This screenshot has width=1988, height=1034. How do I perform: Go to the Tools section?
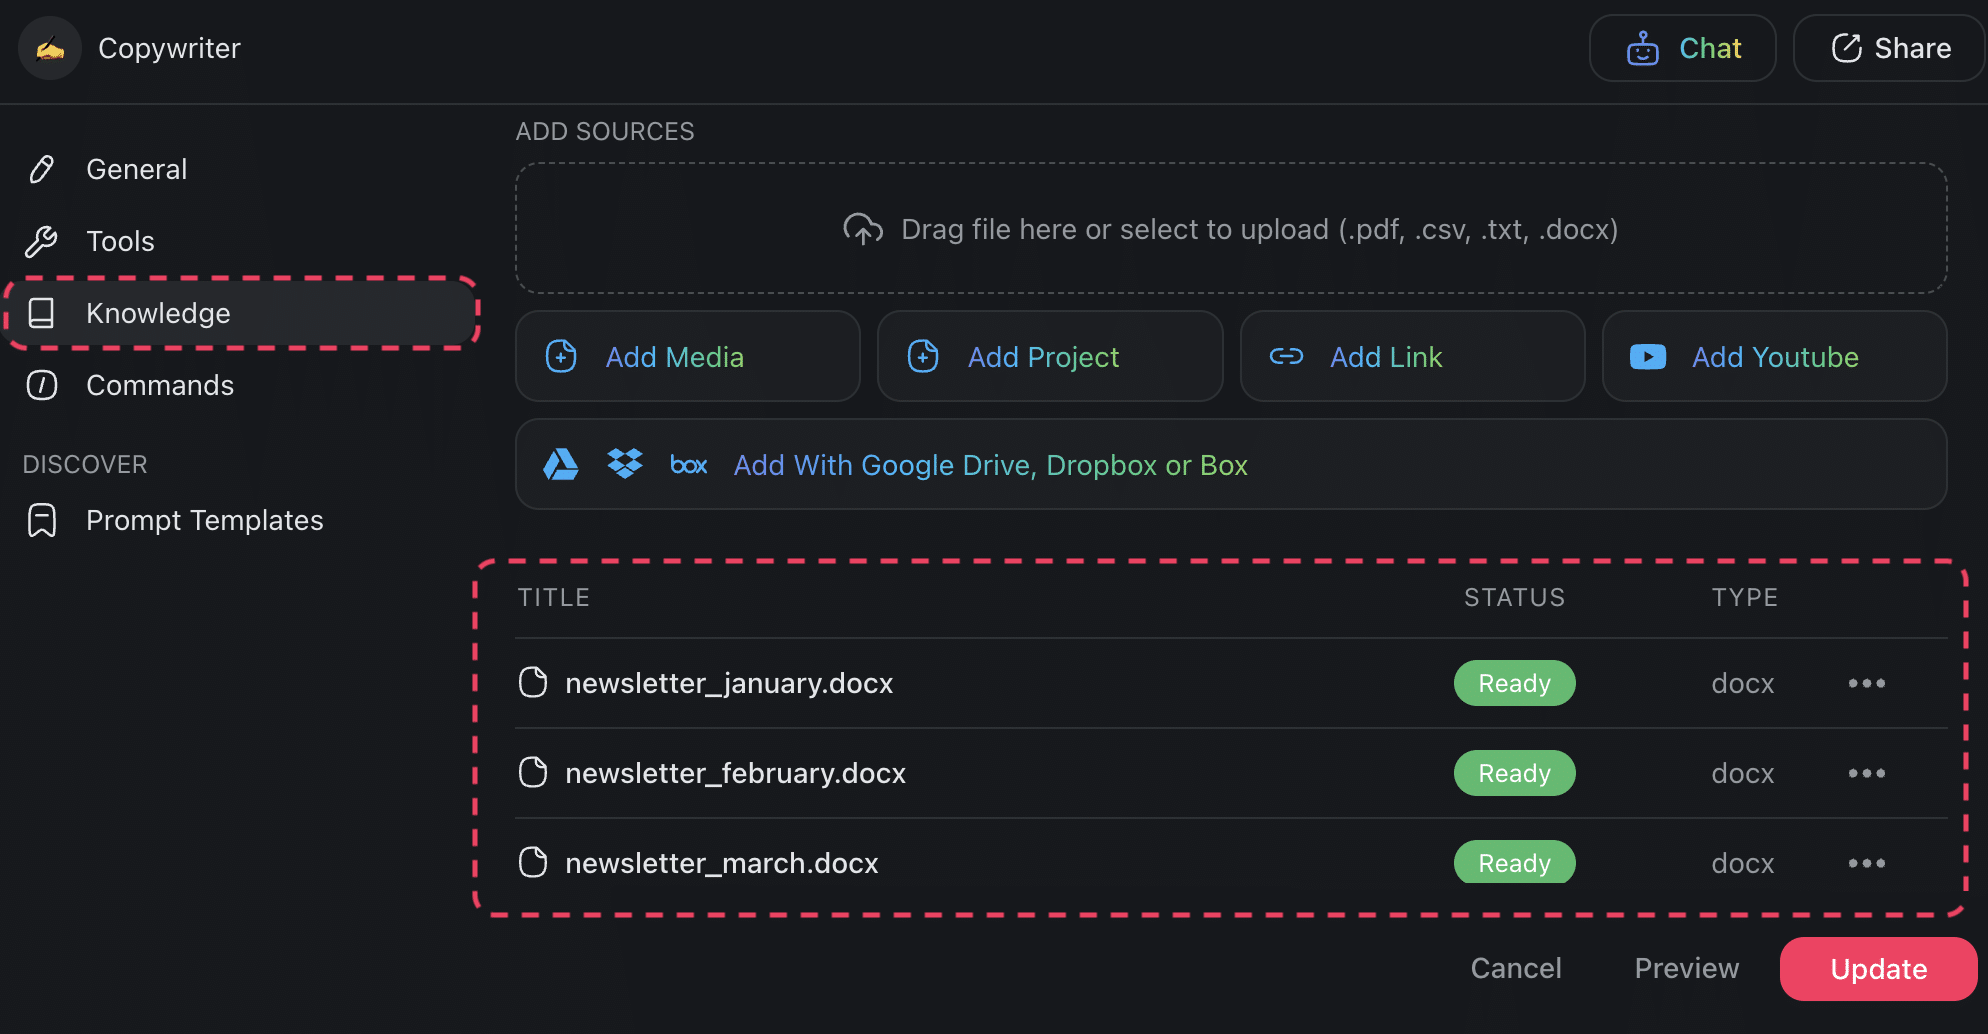tap(120, 241)
